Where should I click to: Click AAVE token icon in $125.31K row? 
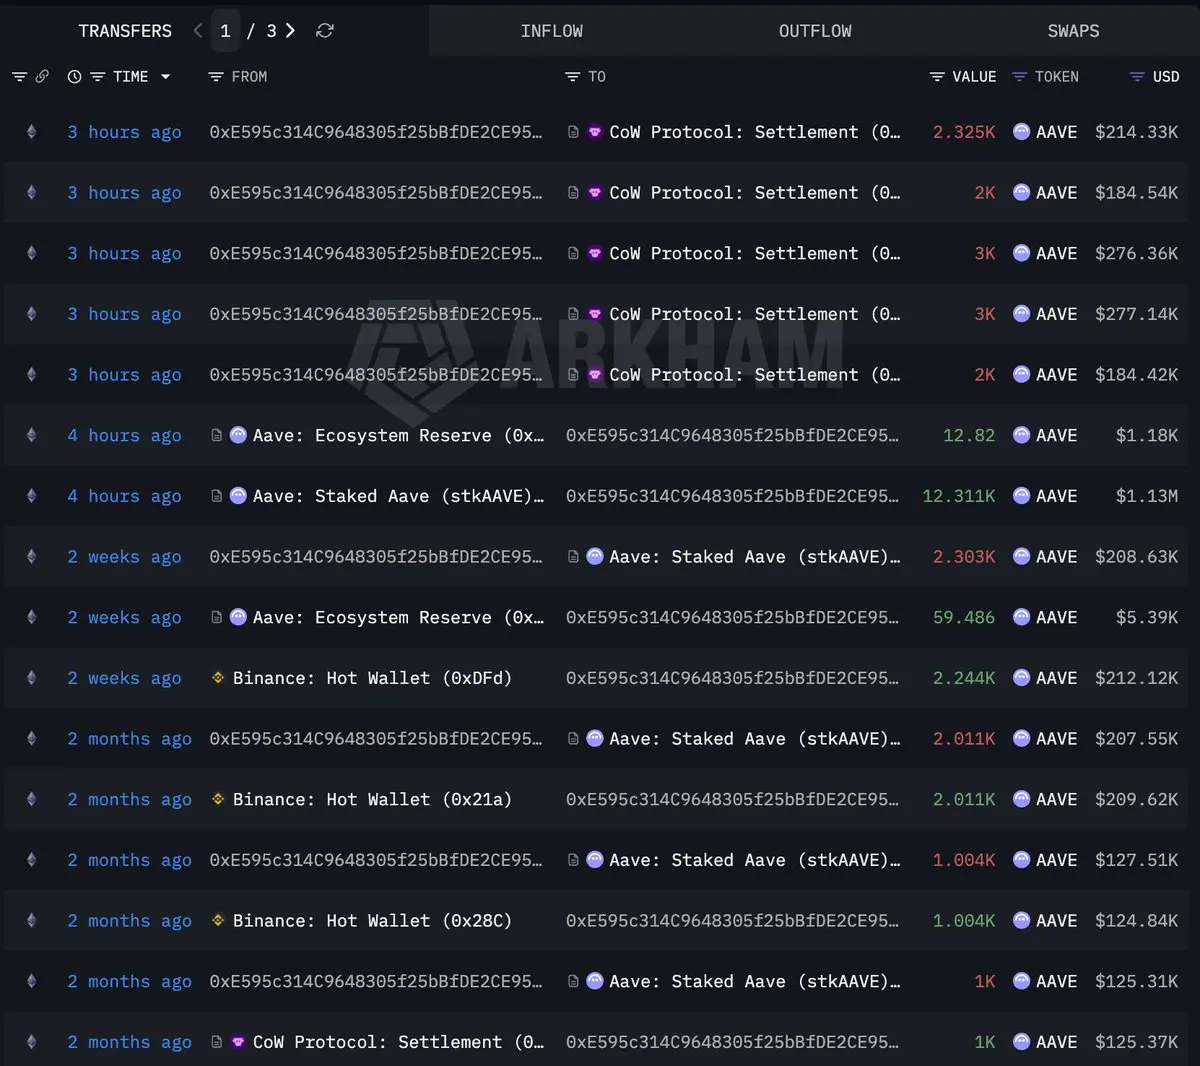click(1021, 982)
